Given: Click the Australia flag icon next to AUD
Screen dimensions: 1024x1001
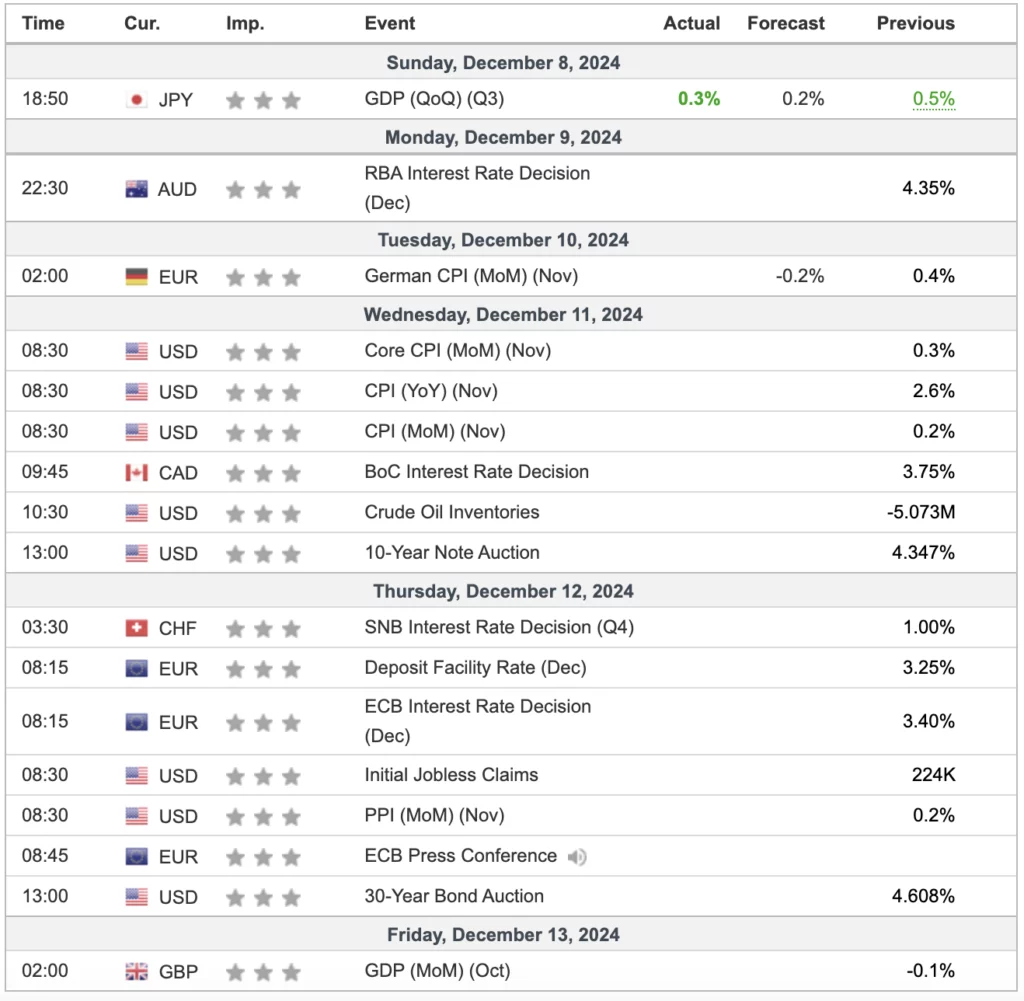Looking at the screenshot, I should 136,189.
